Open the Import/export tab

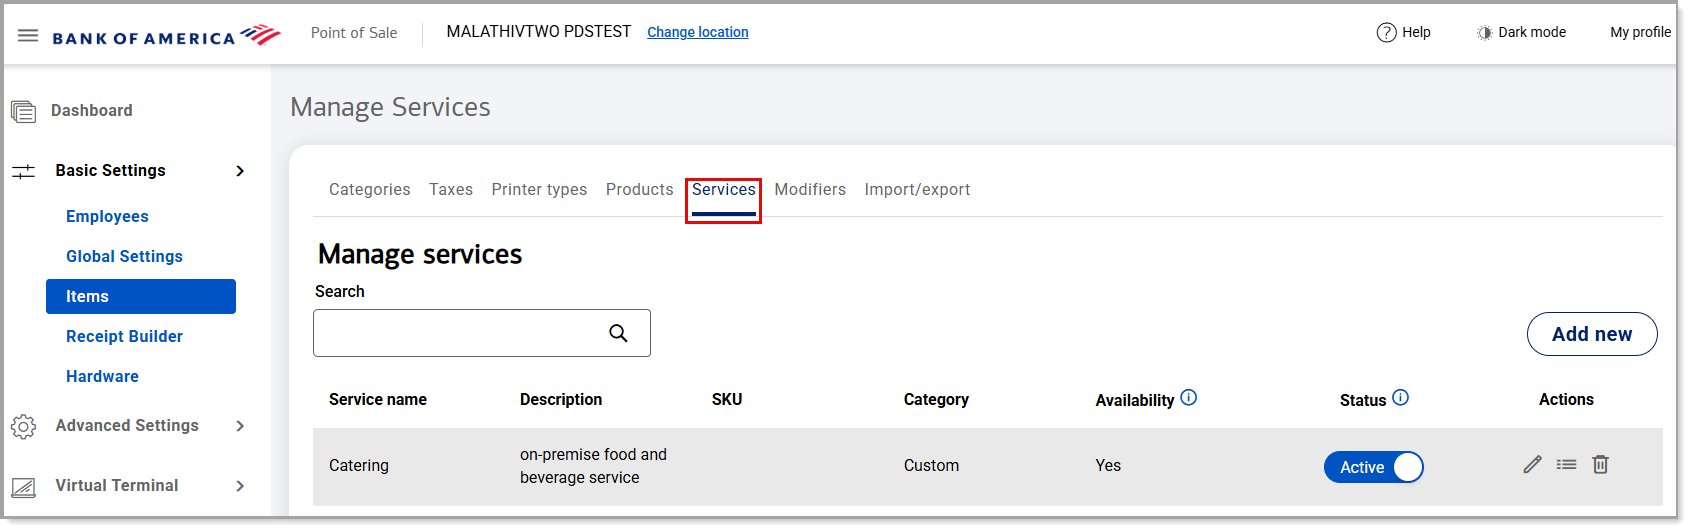917,189
